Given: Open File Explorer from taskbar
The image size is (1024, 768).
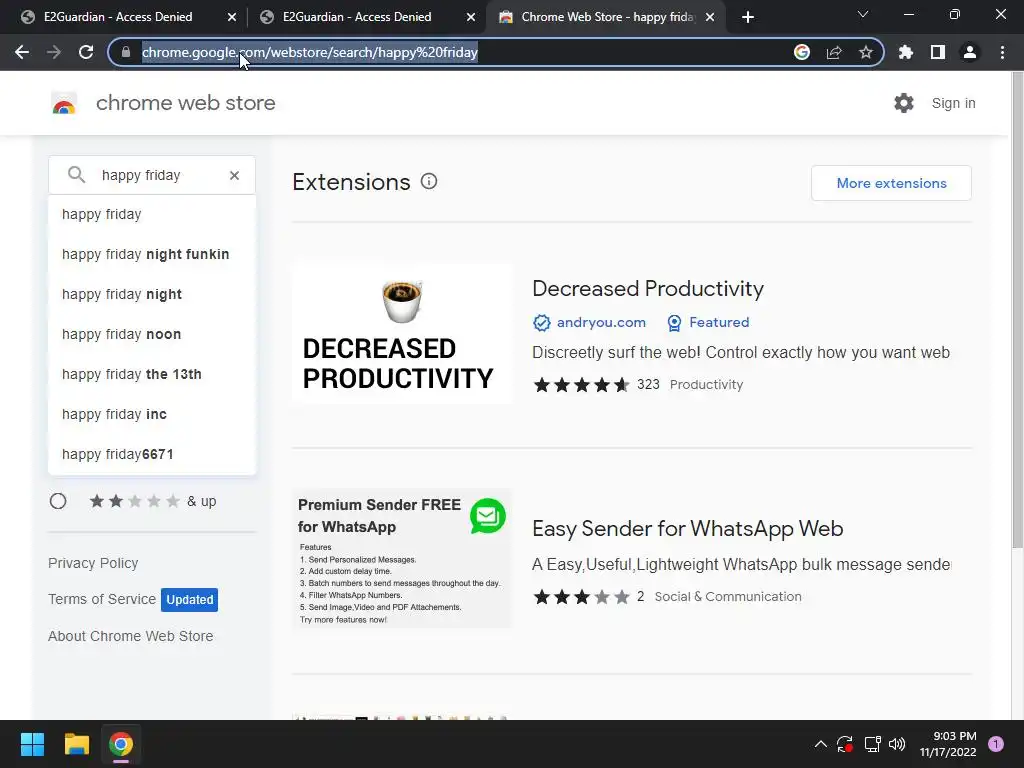Looking at the screenshot, I should click(x=76, y=744).
